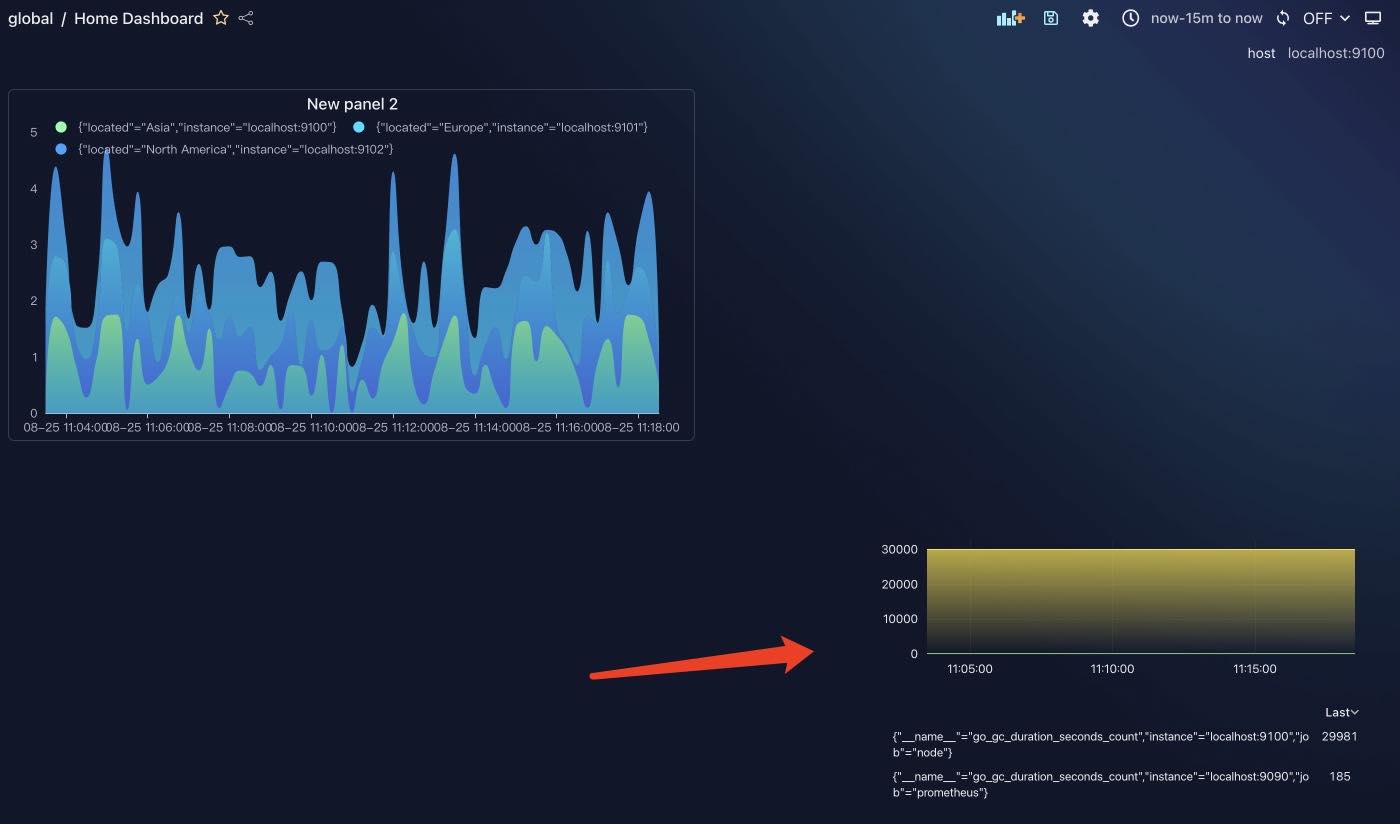Open dashboard settings gear
1400x824 pixels.
coord(1090,18)
